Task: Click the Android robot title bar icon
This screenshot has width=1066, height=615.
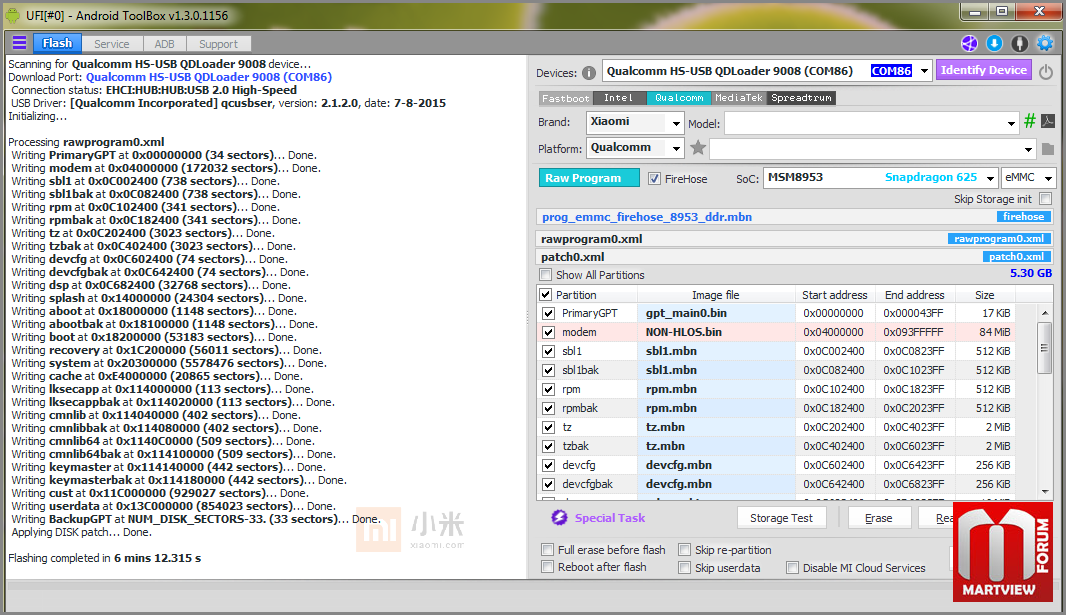Action: click(x=13, y=15)
